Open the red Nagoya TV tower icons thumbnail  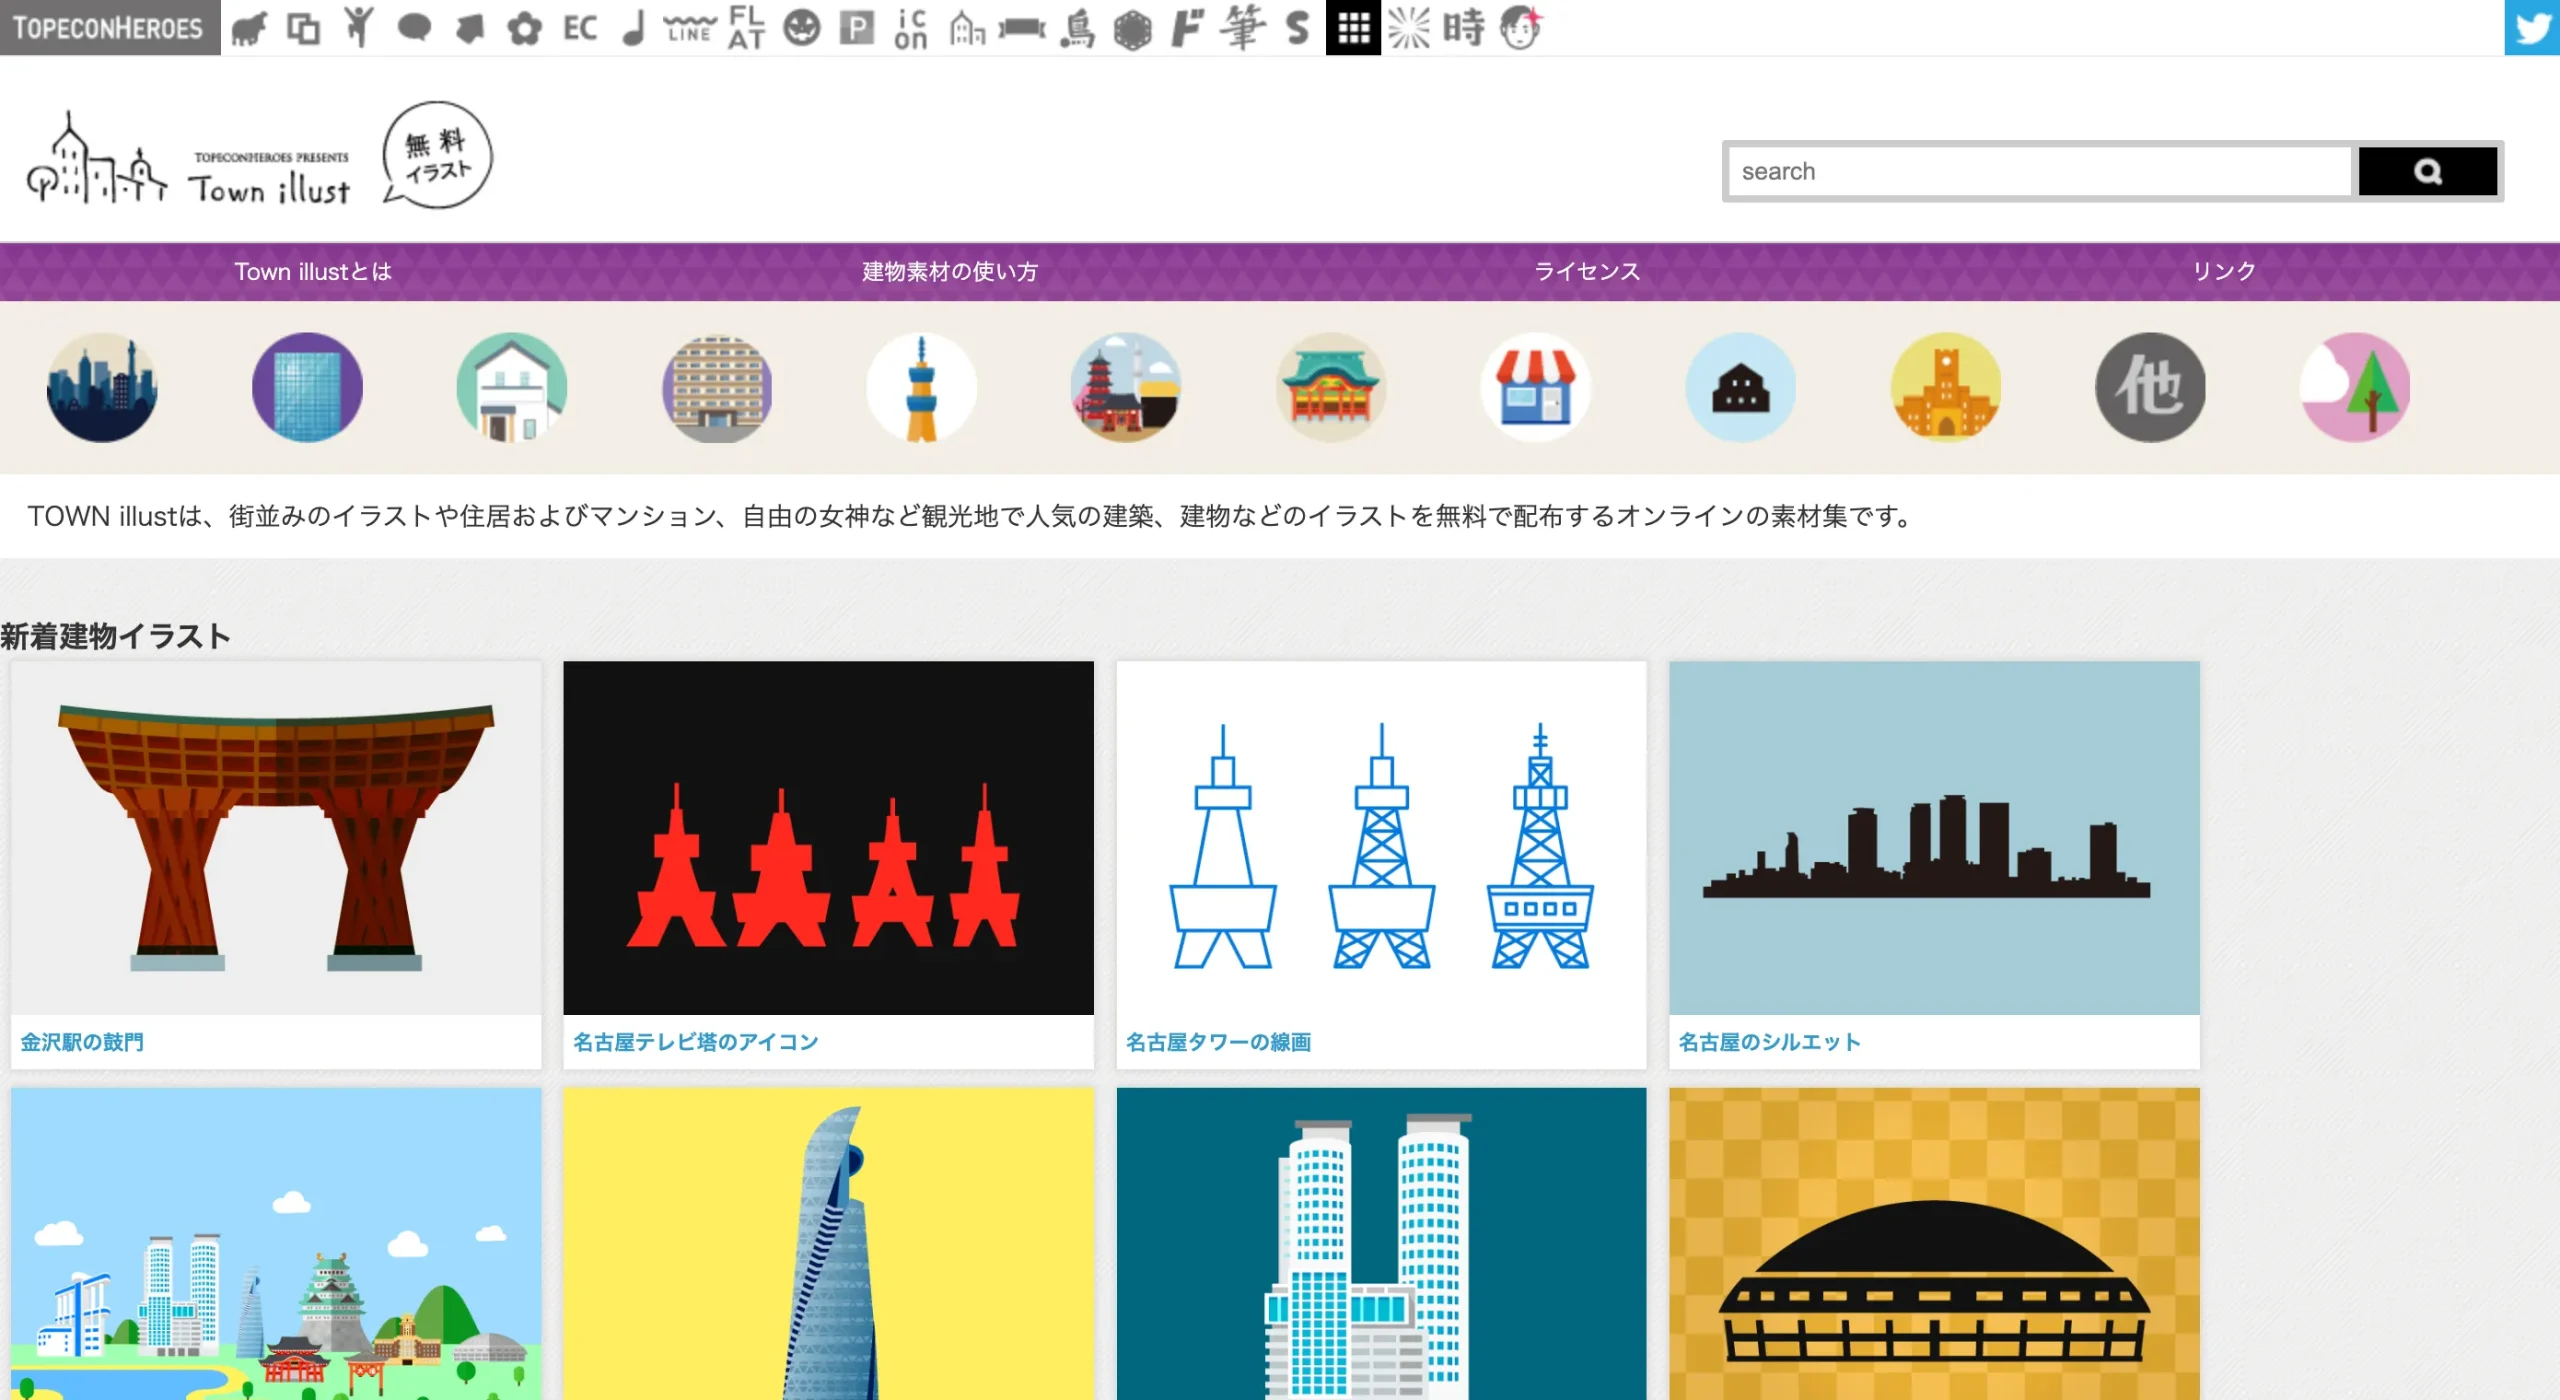[828, 838]
